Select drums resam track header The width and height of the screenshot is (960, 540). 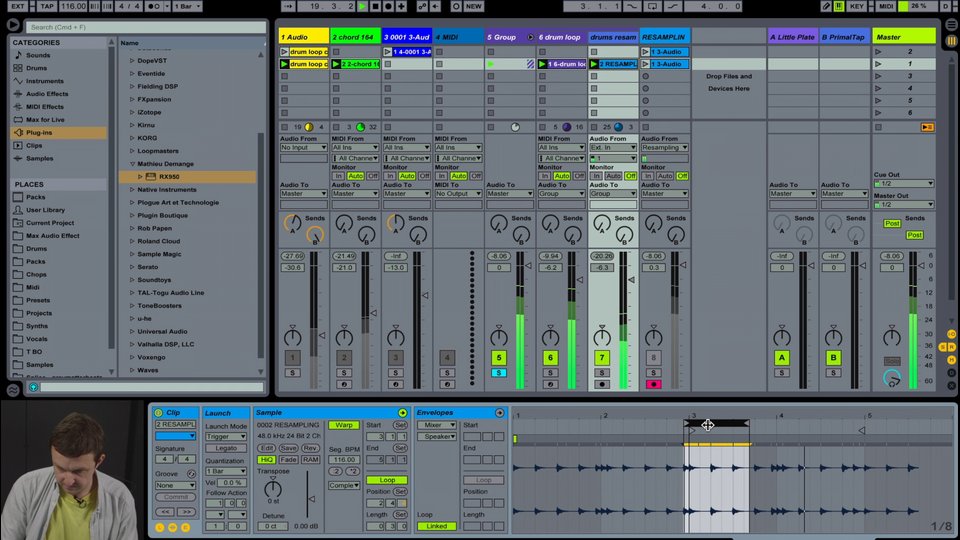point(613,37)
